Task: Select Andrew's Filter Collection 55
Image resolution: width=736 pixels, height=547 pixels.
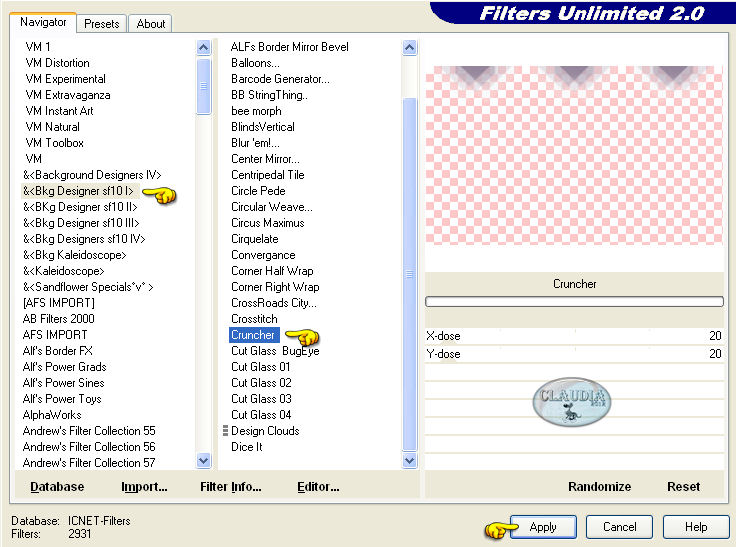Action: [89, 431]
